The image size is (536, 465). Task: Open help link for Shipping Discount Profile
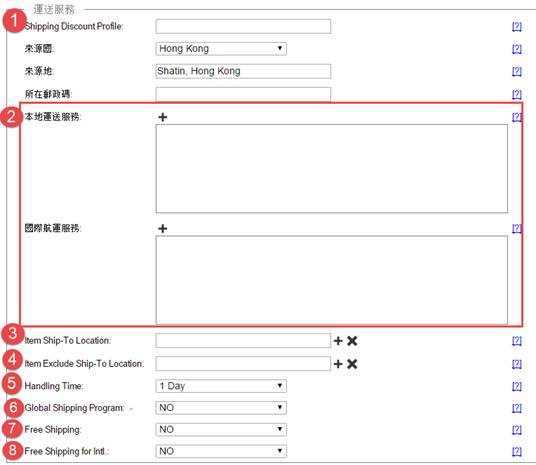tap(517, 26)
